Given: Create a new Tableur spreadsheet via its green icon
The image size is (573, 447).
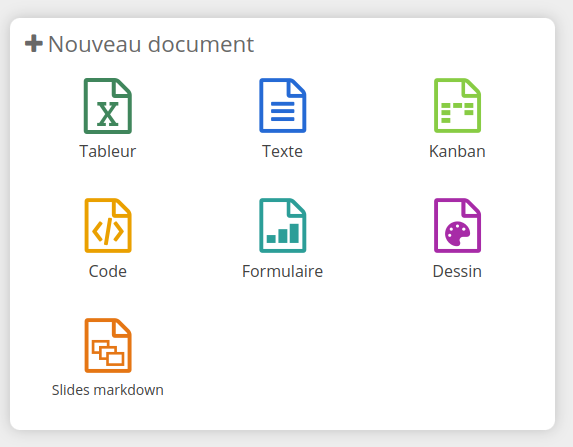Looking at the screenshot, I should pos(107,106).
